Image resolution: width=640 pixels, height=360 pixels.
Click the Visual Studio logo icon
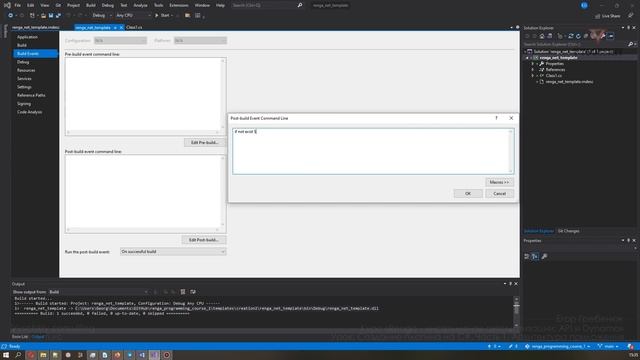7,5
